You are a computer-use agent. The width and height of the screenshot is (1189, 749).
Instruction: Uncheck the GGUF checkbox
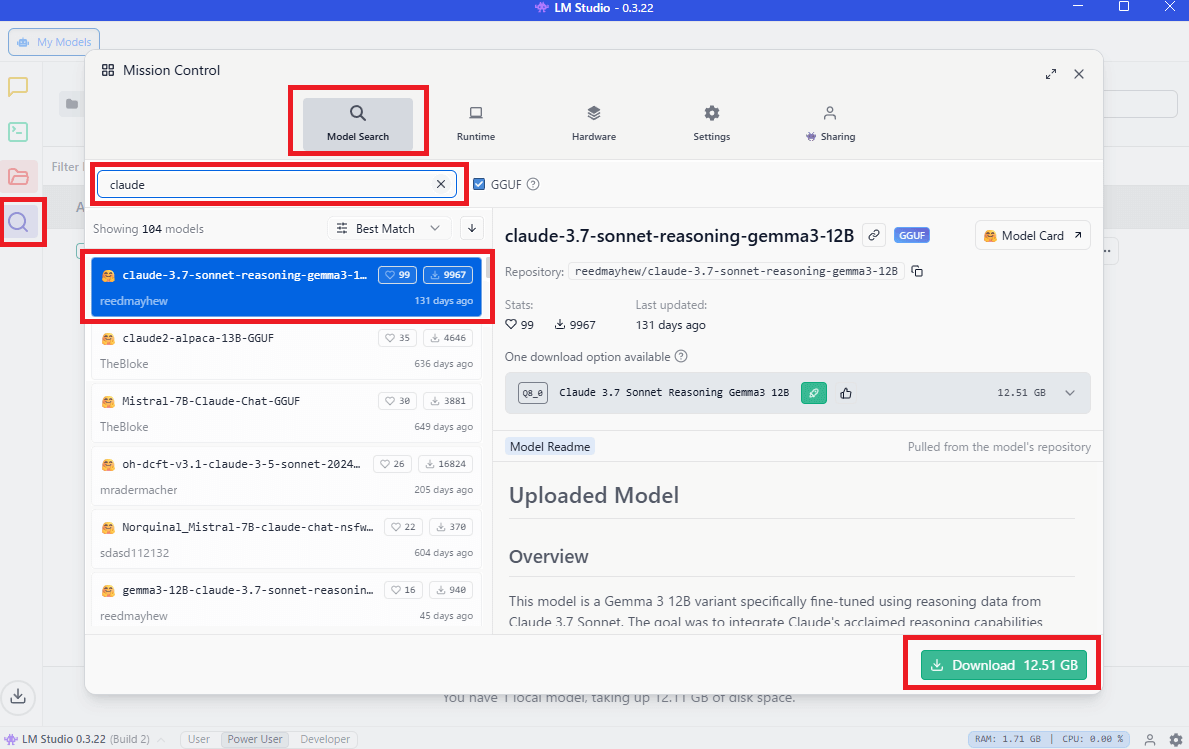(478, 184)
